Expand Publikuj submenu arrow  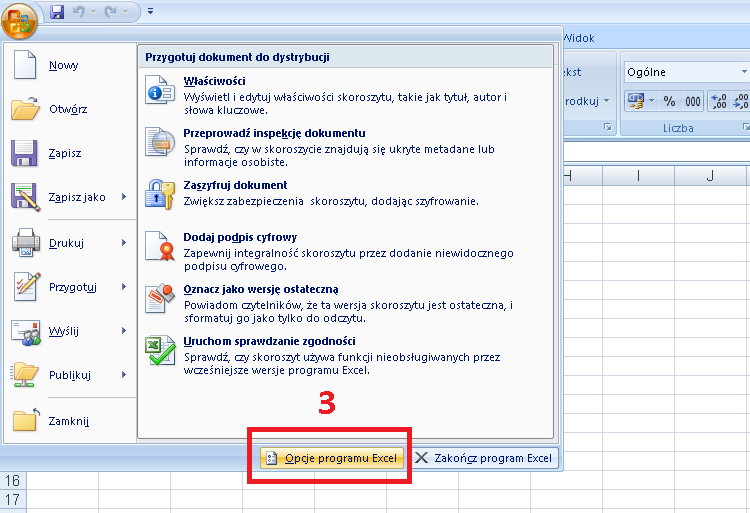[124, 374]
